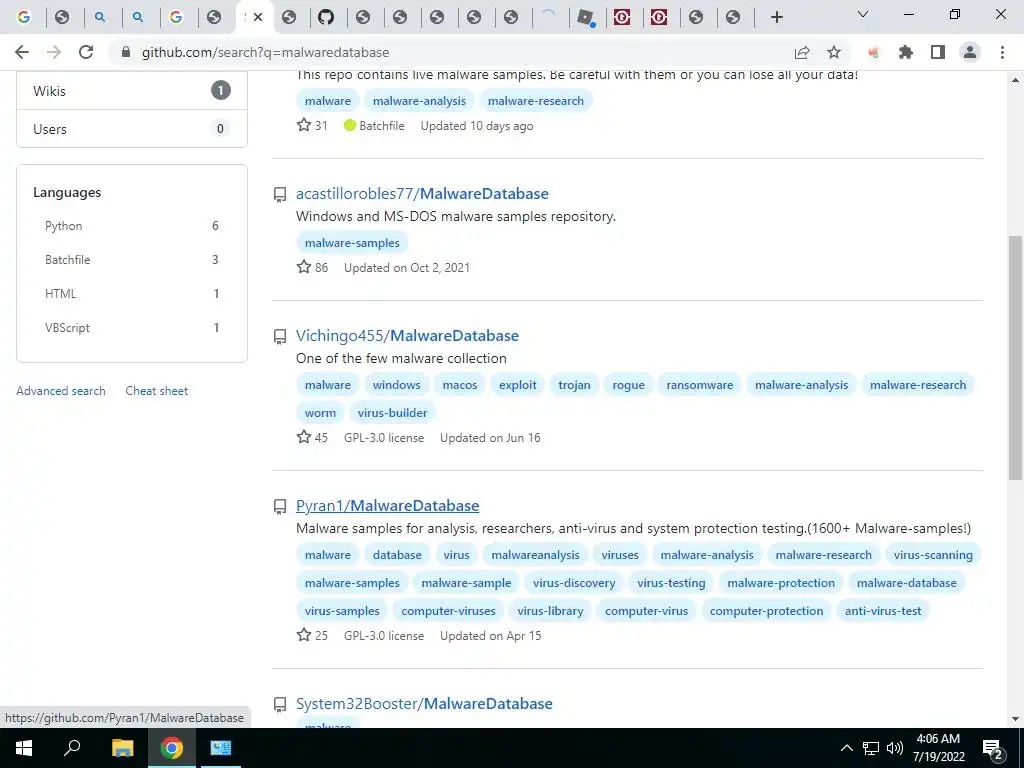Filter results by Users
The image size is (1024, 768).
pos(132,129)
